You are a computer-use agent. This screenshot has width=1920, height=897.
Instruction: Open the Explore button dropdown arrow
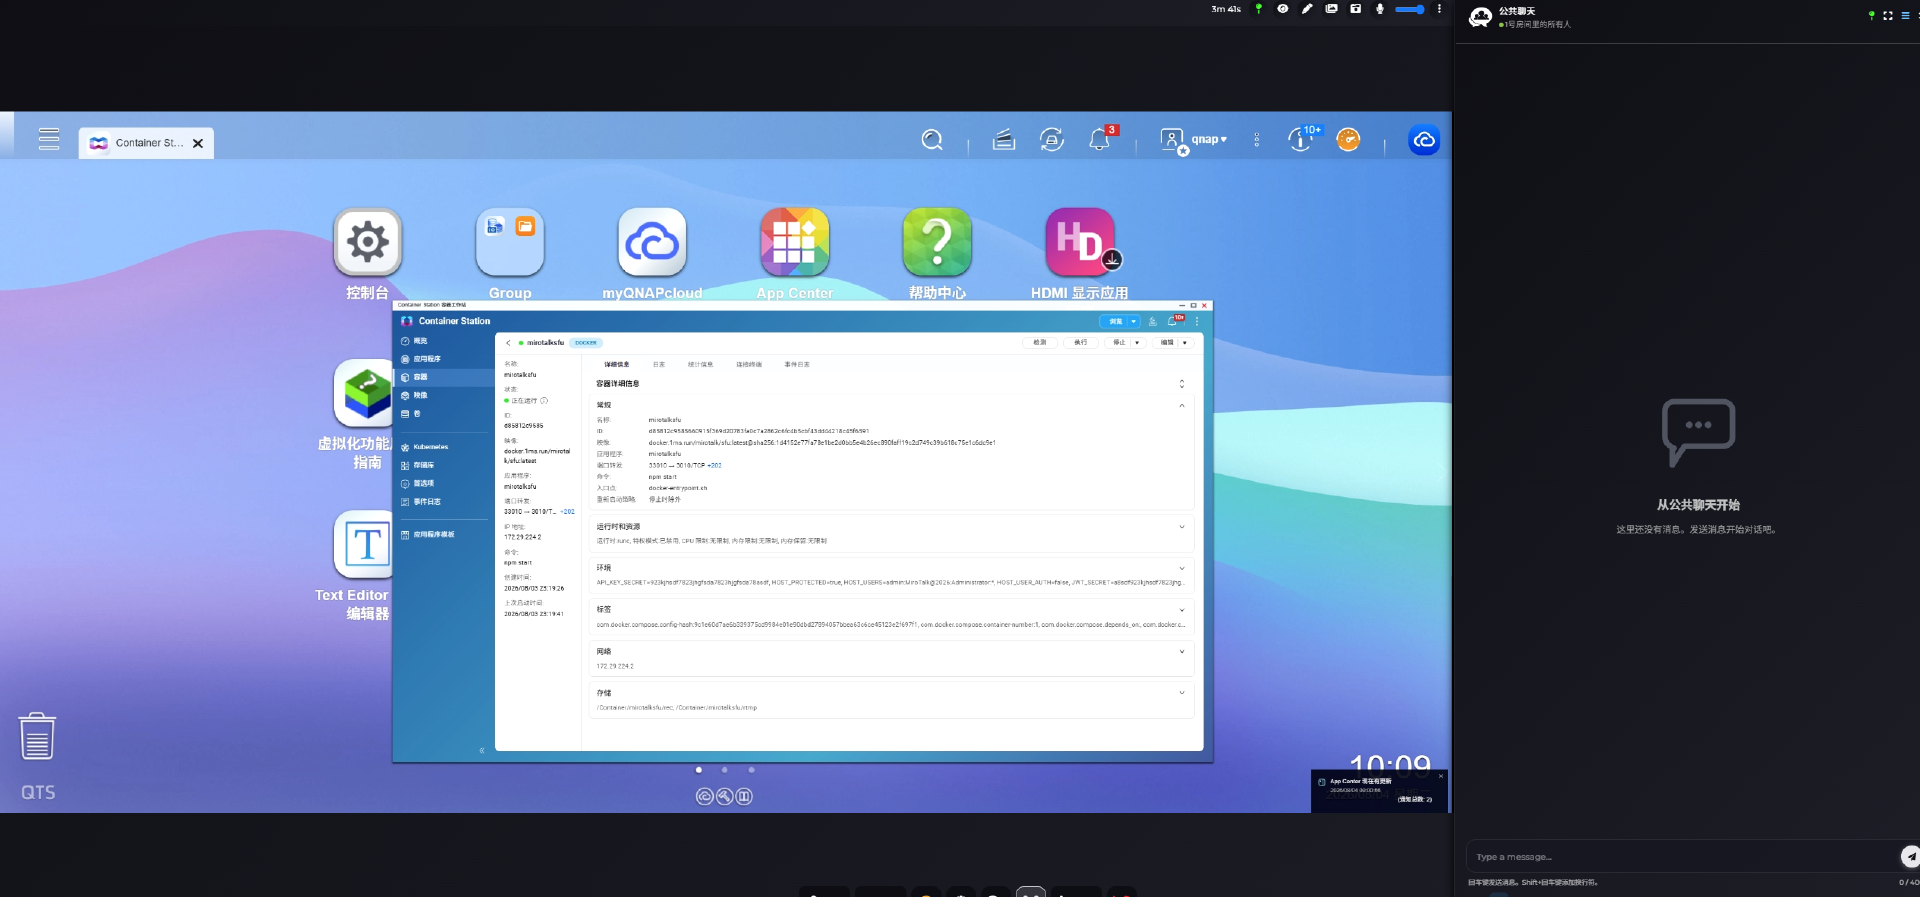click(x=1134, y=321)
